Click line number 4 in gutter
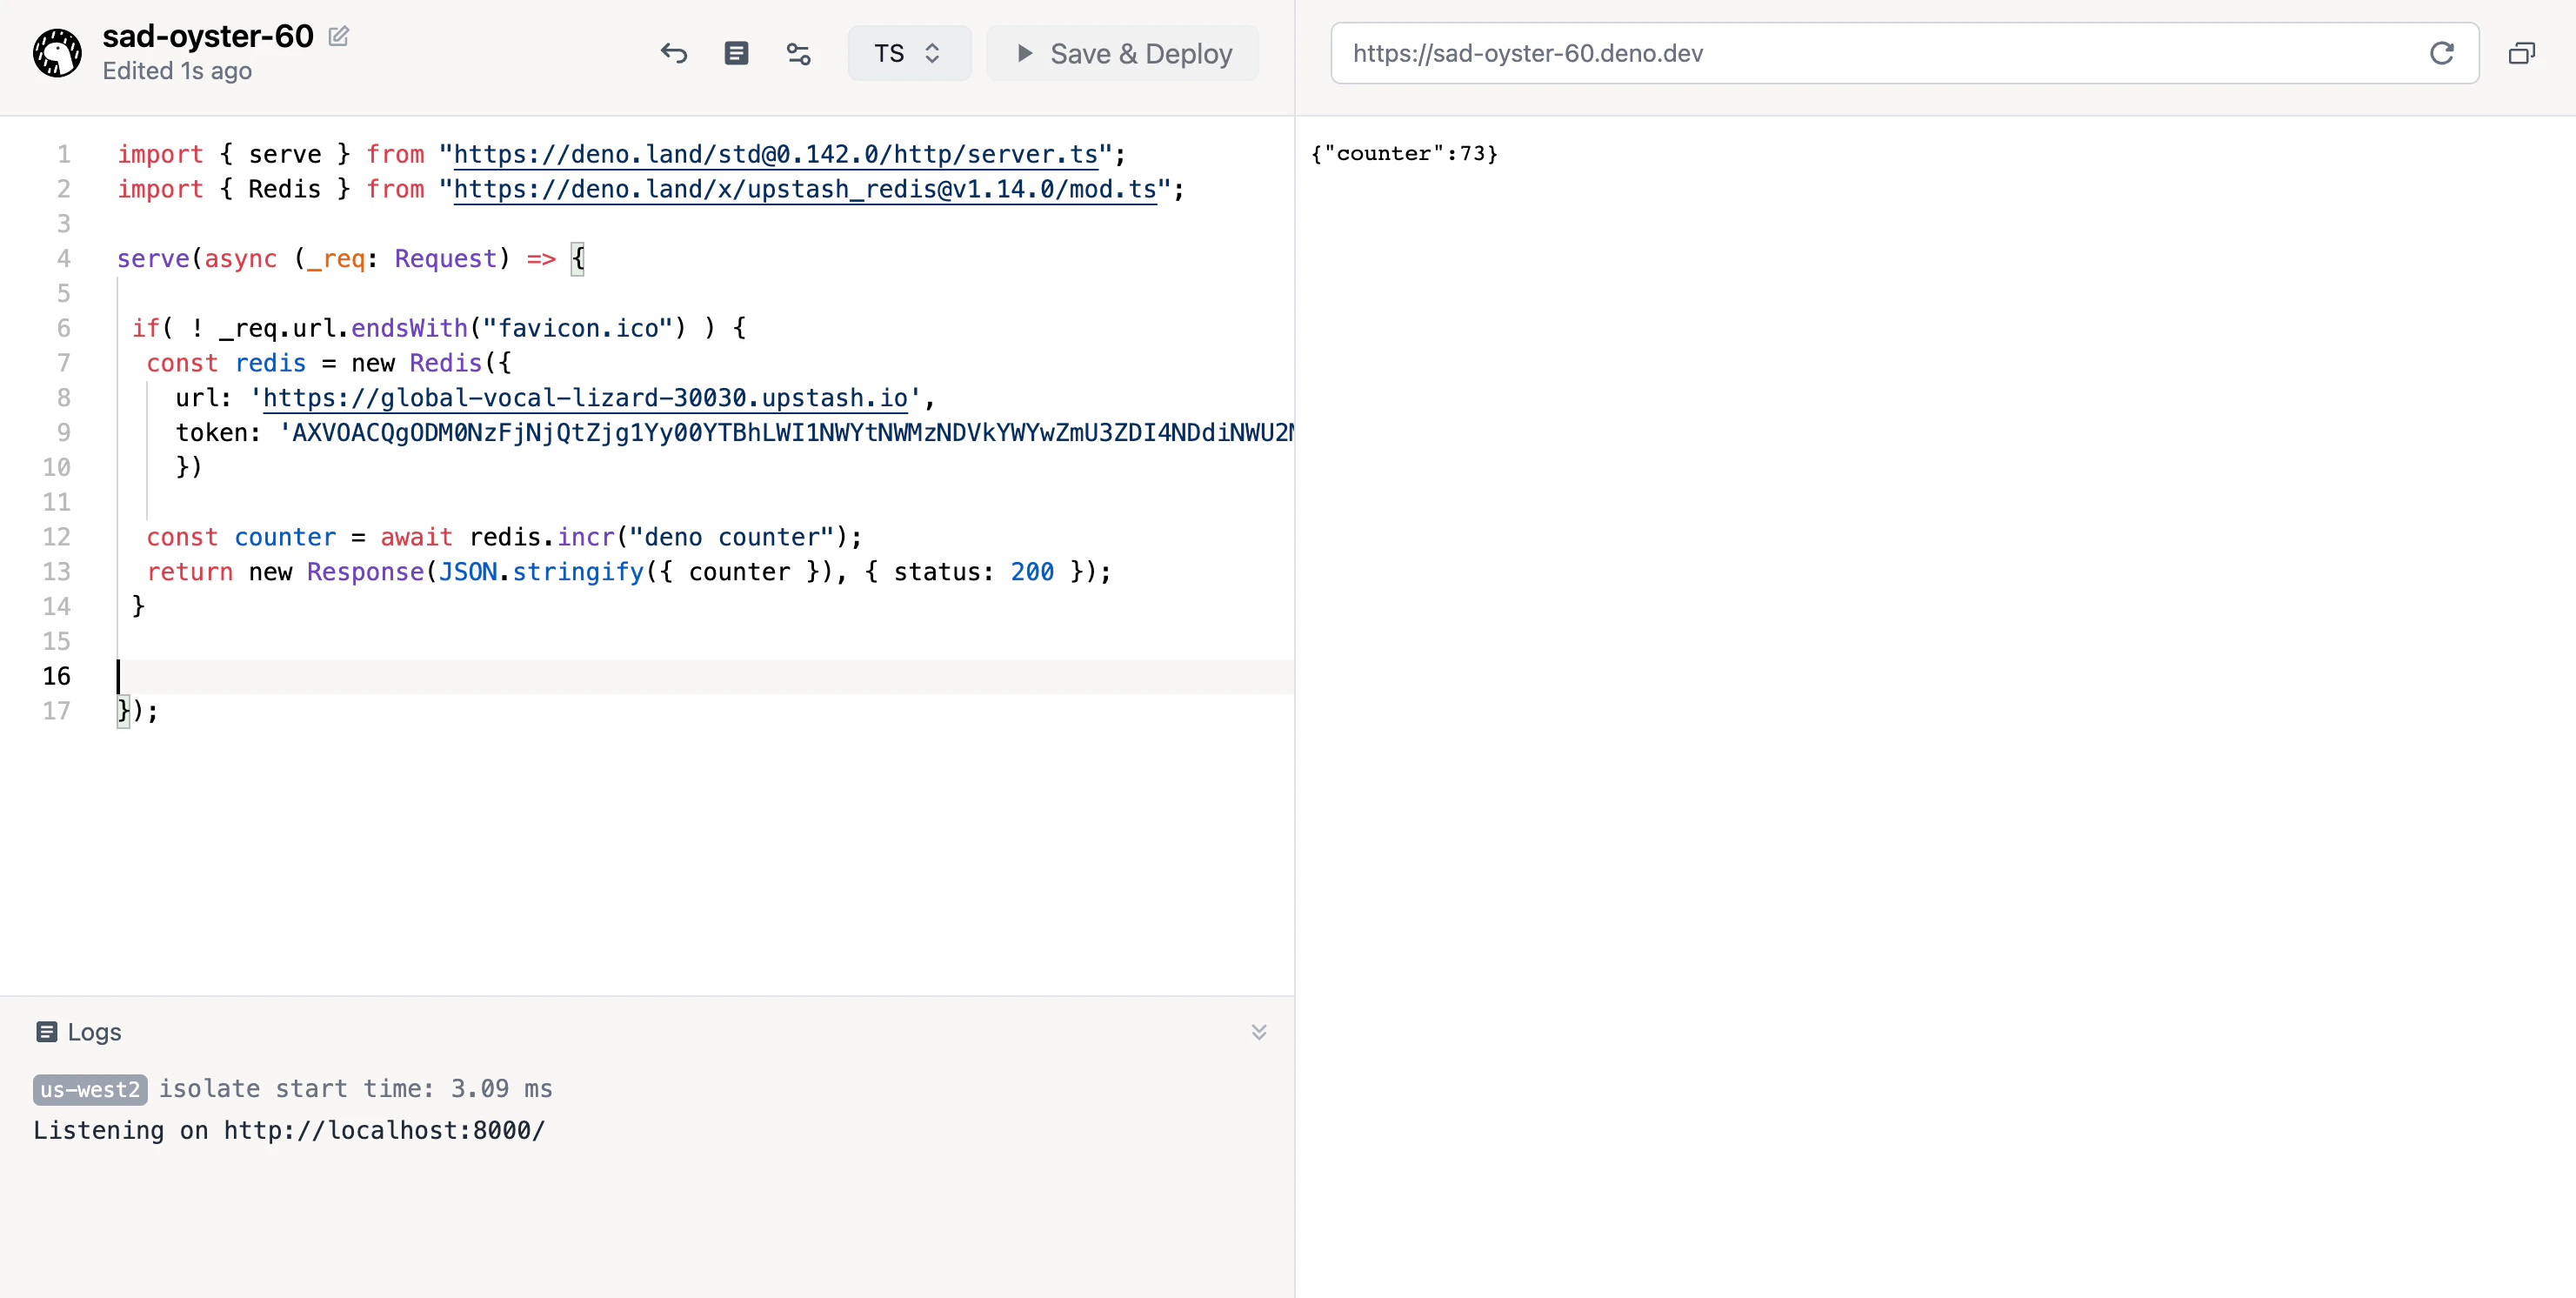The width and height of the screenshot is (2576, 1298). coord(64,259)
